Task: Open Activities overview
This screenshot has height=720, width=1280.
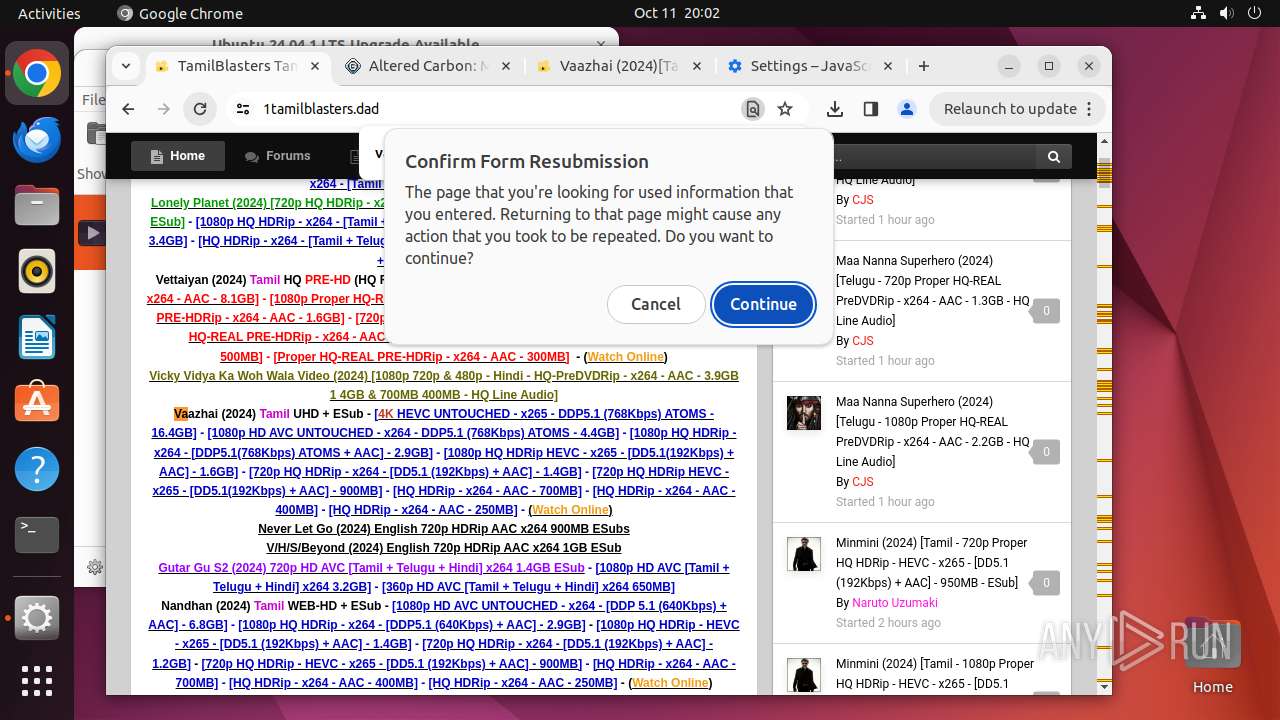Action: click(x=49, y=13)
